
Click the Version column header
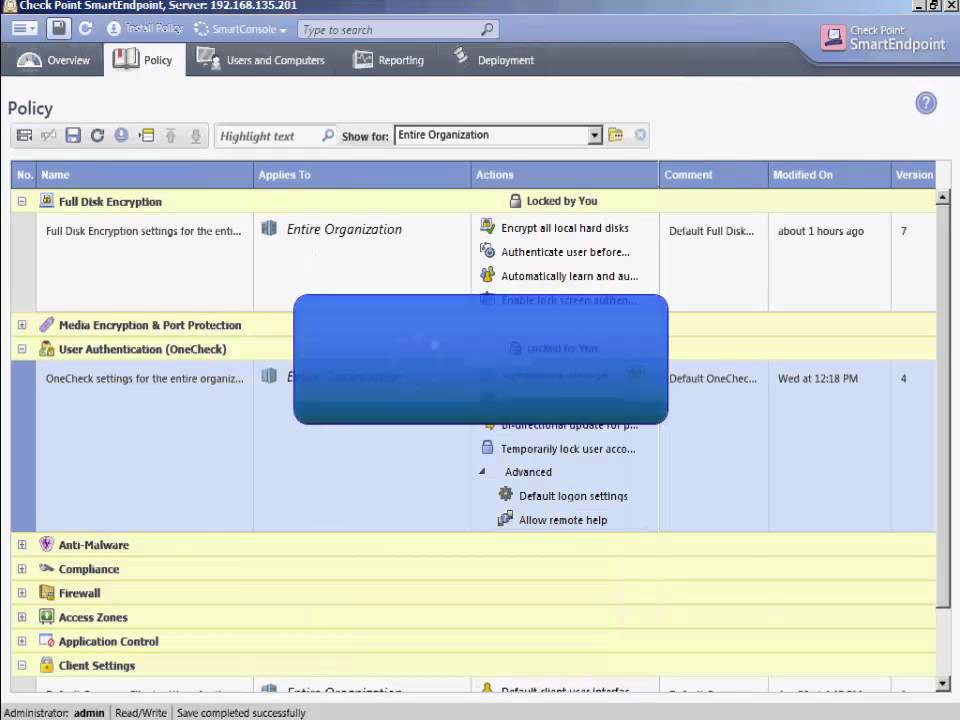tap(913, 175)
